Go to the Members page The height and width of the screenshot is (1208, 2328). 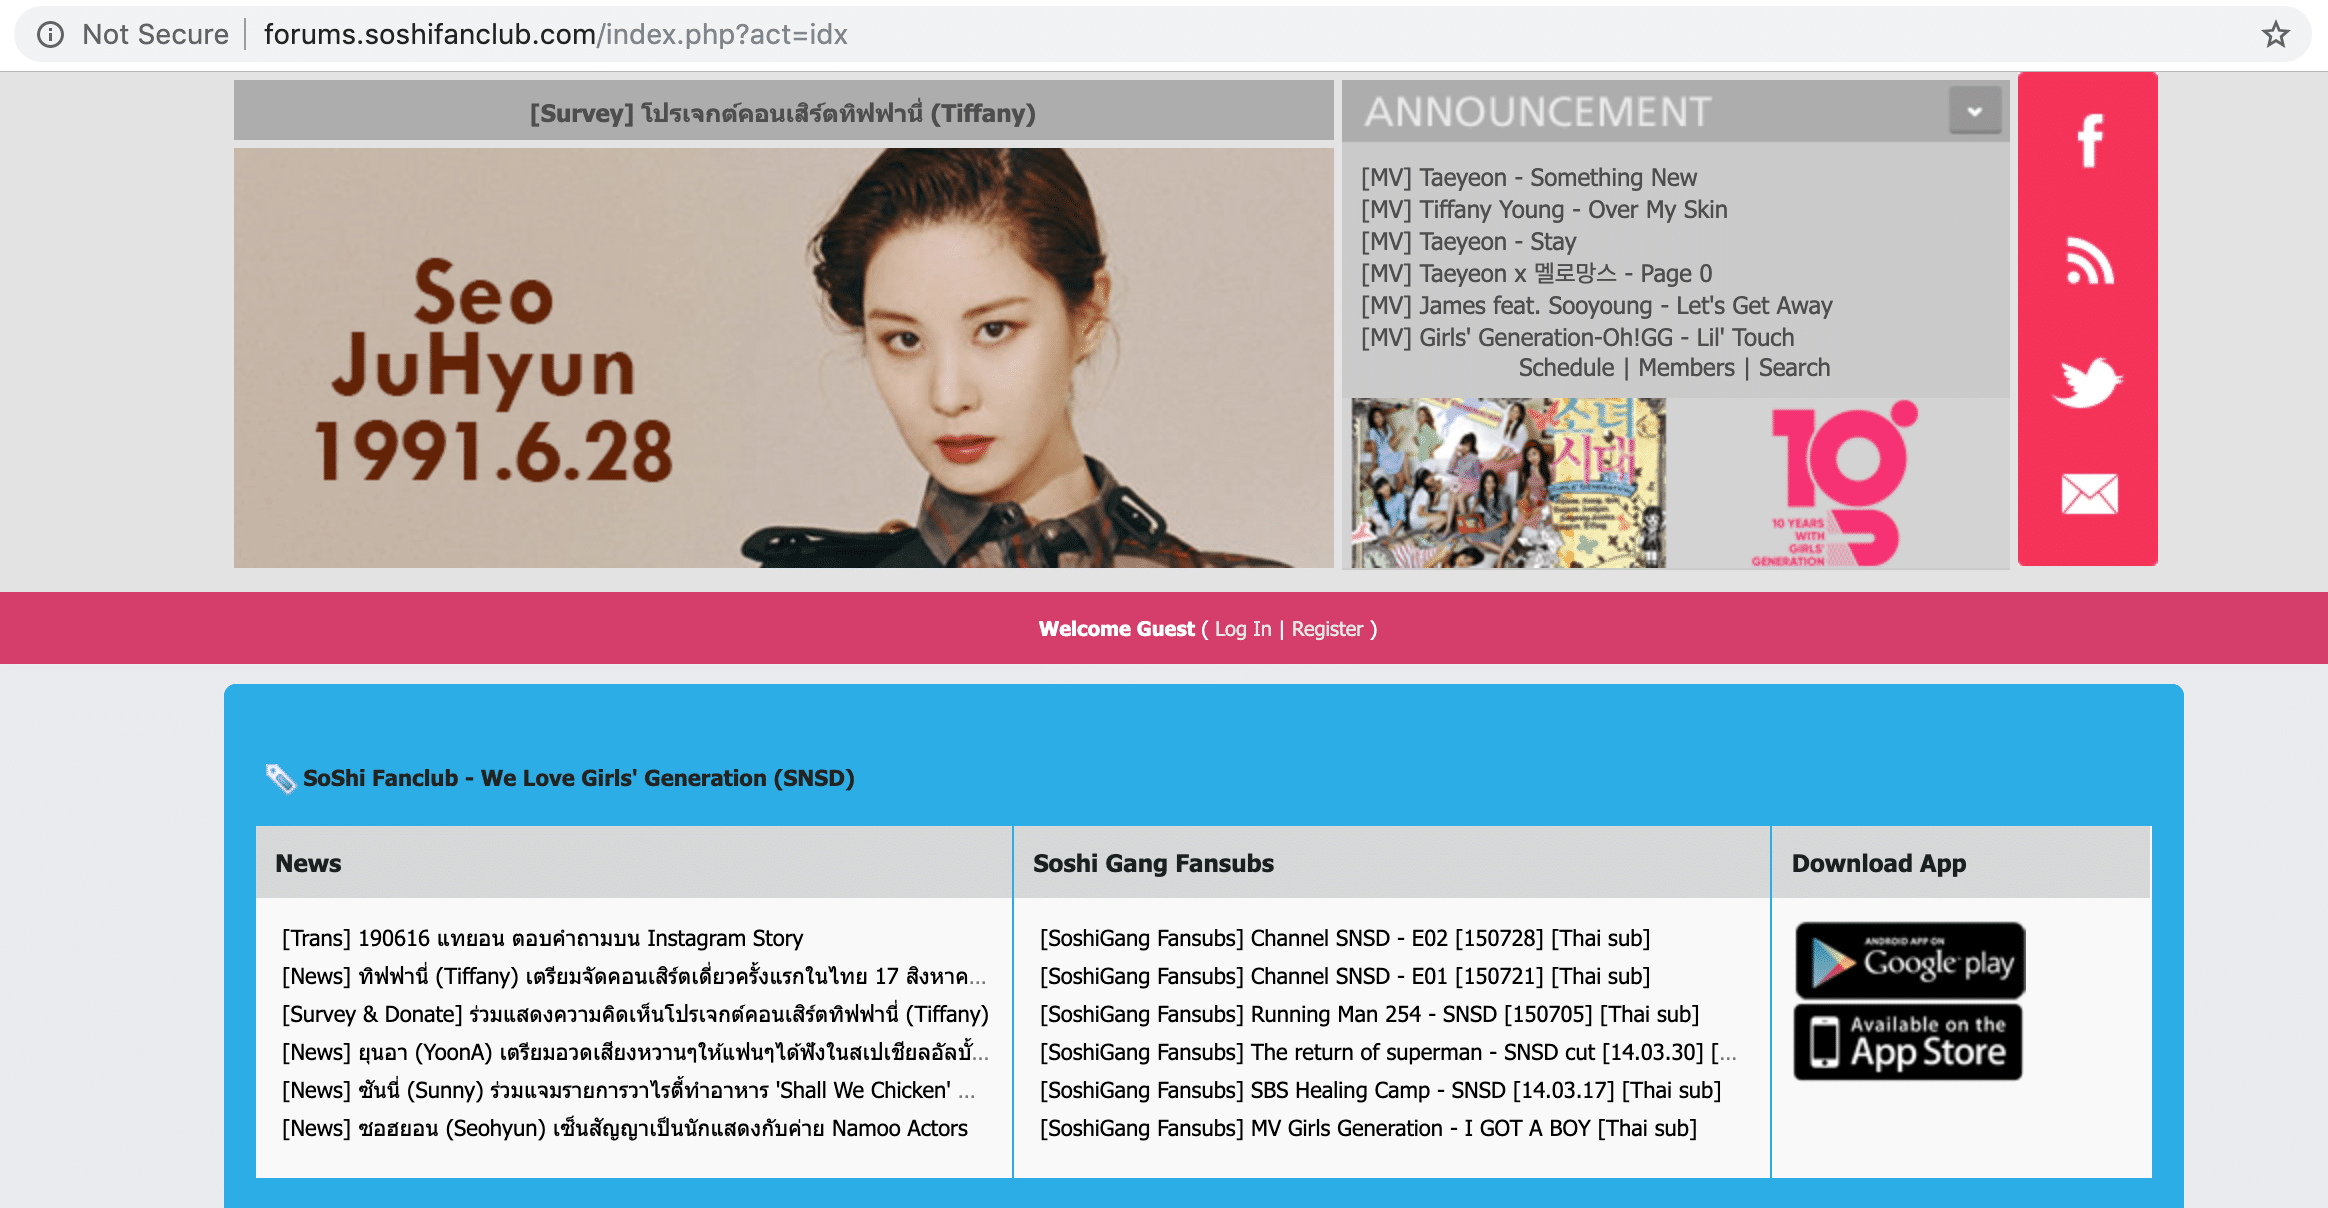click(x=1686, y=367)
